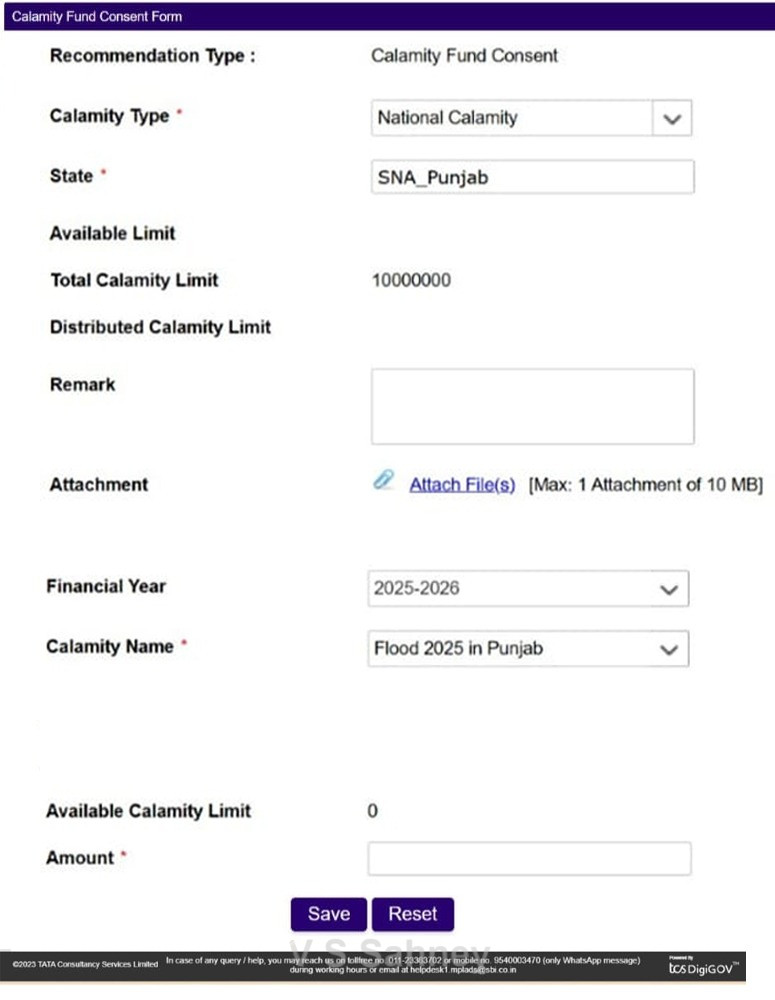This screenshot has width=775, height=1000.
Task: Expand the Financial Year dropdown
Action: point(668,589)
